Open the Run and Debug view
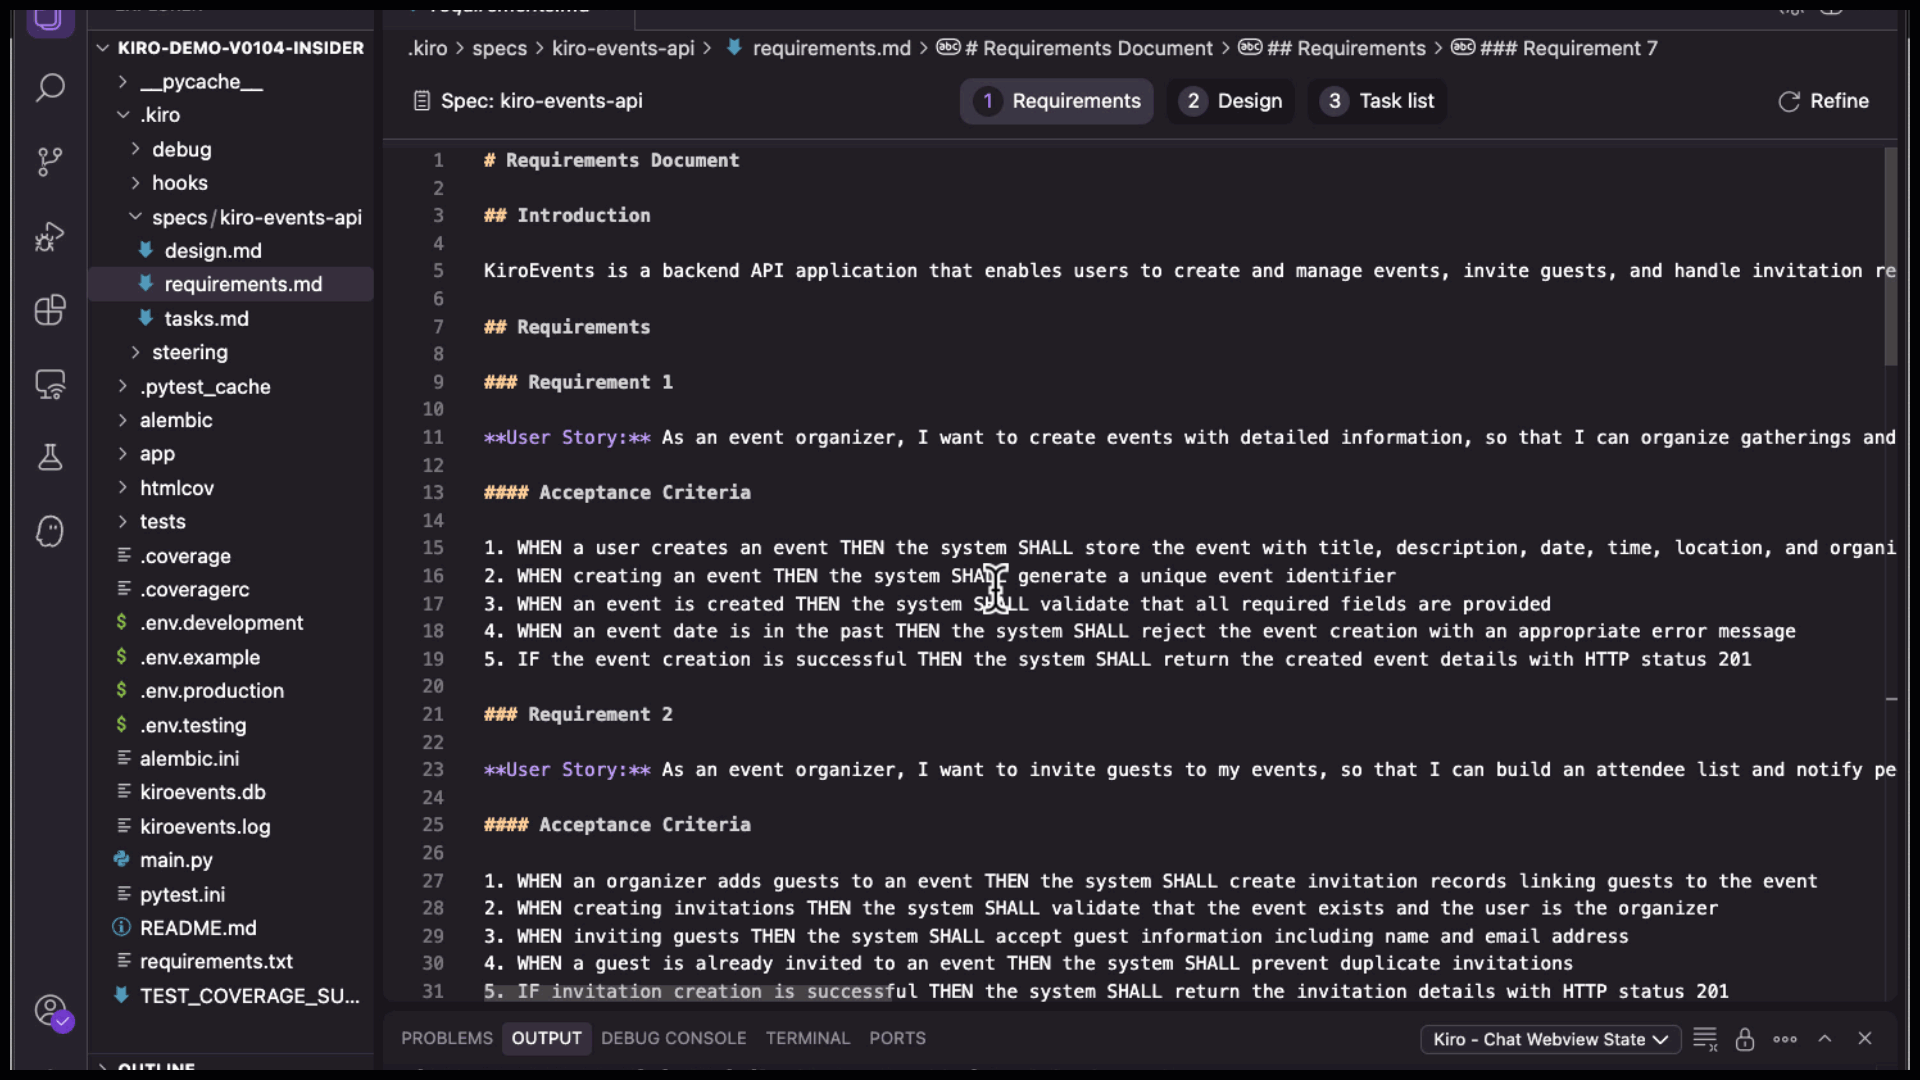Screen dimensions: 1920x1080 point(50,236)
